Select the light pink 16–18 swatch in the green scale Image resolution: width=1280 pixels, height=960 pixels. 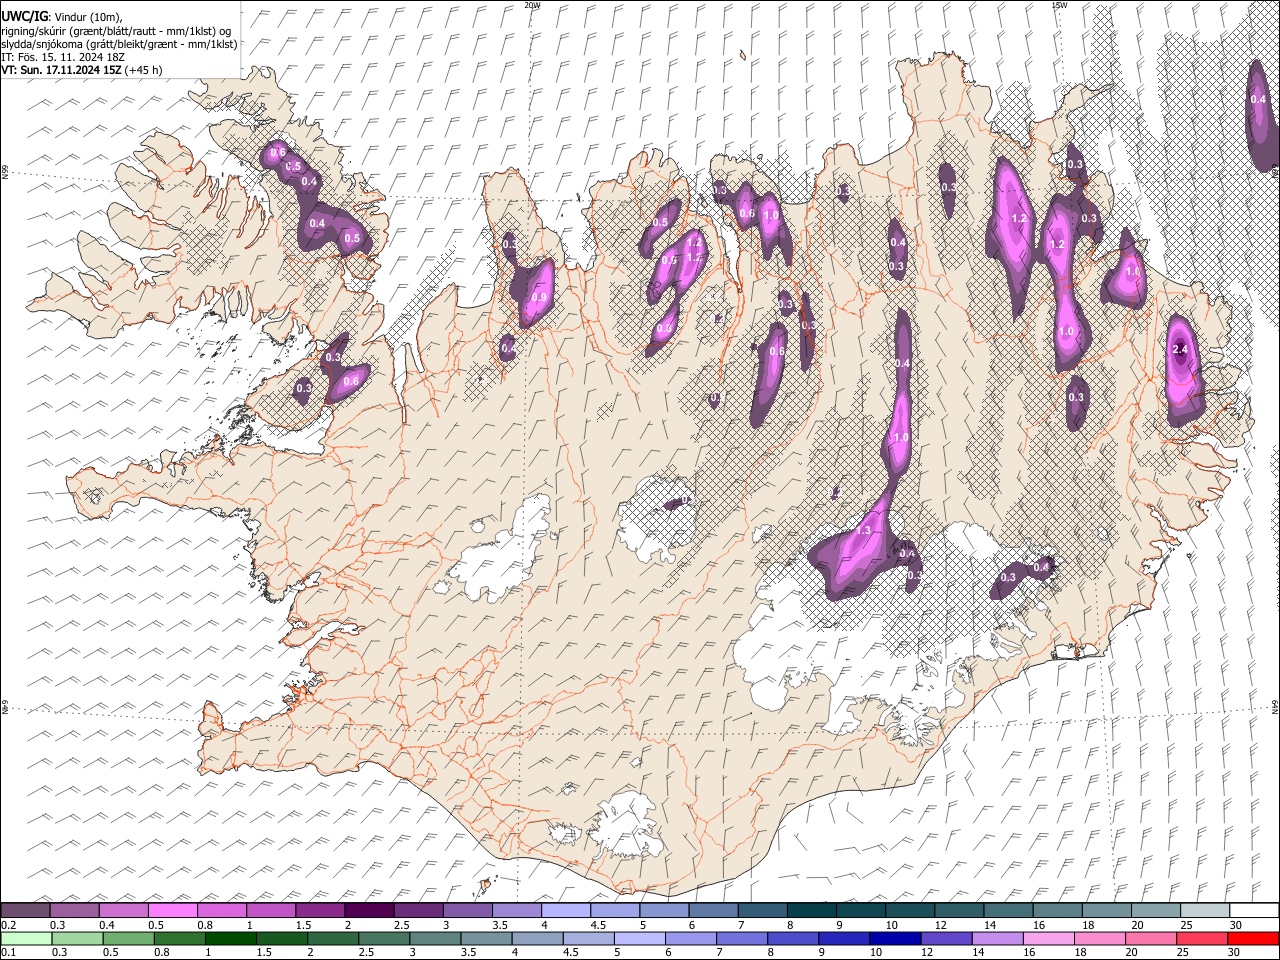click(x=1049, y=938)
